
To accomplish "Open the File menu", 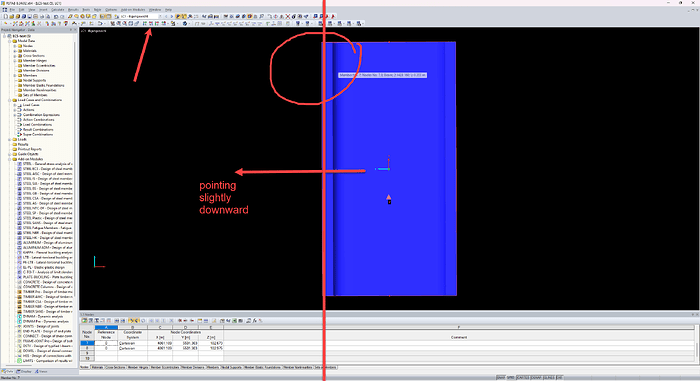I will [x=12, y=9].
